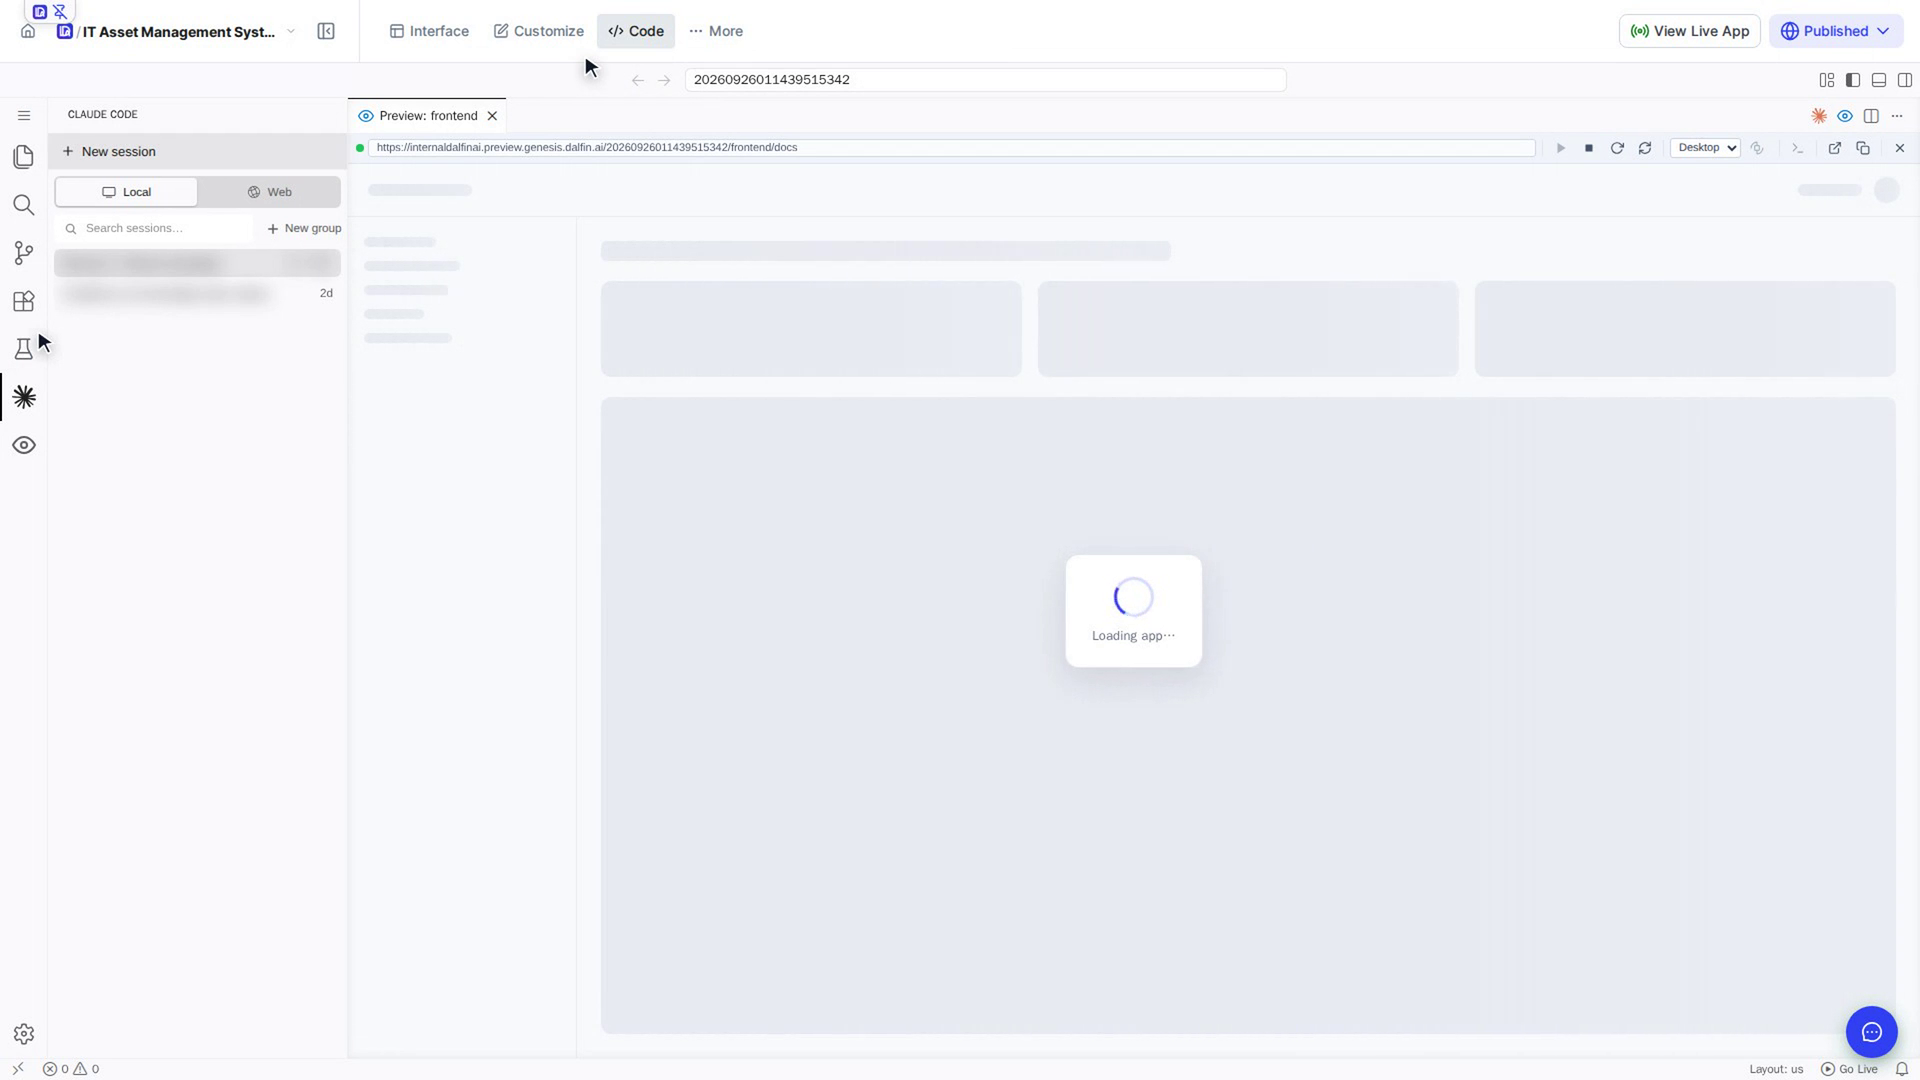Open preview in external browser icon
Screen dimensions: 1920x1080
(1835, 148)
